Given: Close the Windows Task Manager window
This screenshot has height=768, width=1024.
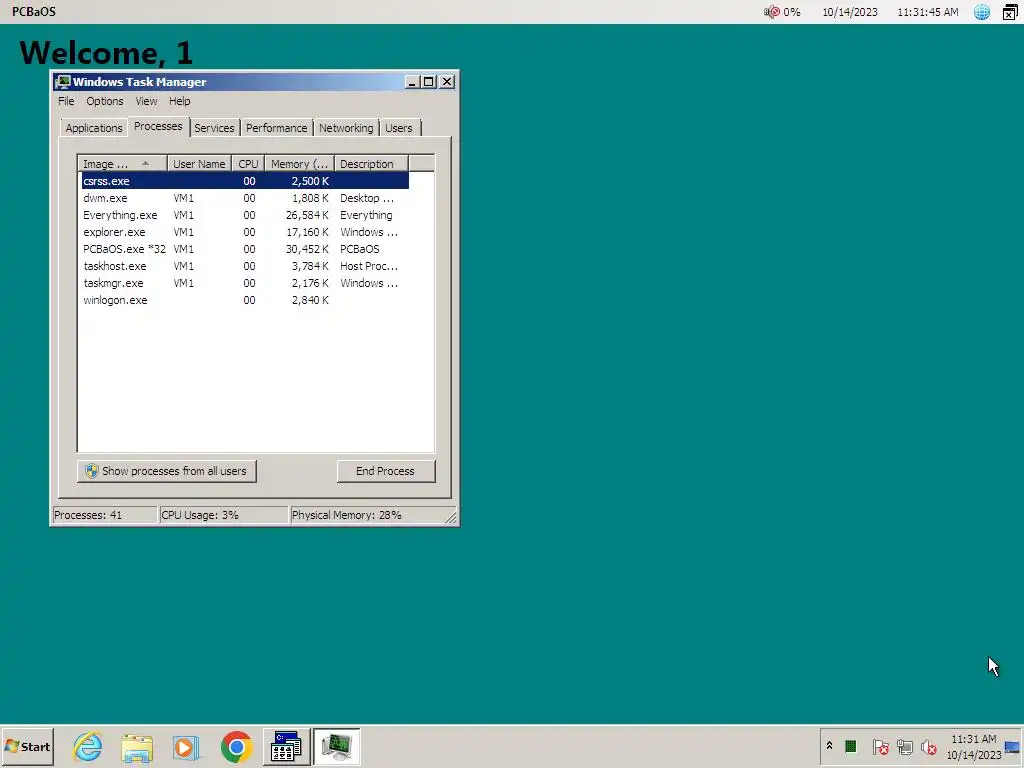Looking at the screenshot, I should point(447,82).
